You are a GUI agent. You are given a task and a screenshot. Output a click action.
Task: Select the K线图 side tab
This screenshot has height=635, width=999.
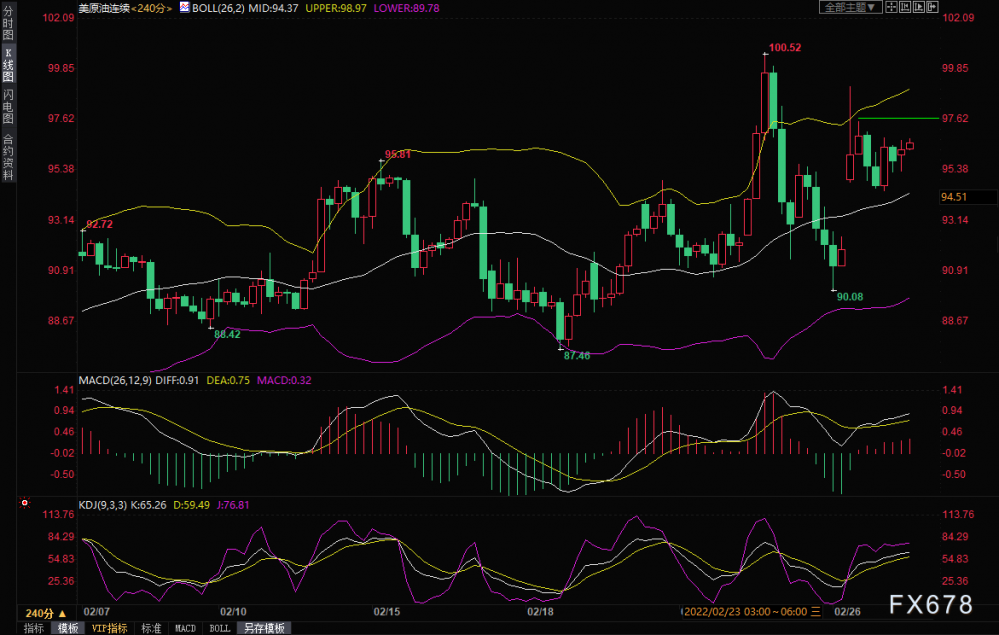(8, 64)
